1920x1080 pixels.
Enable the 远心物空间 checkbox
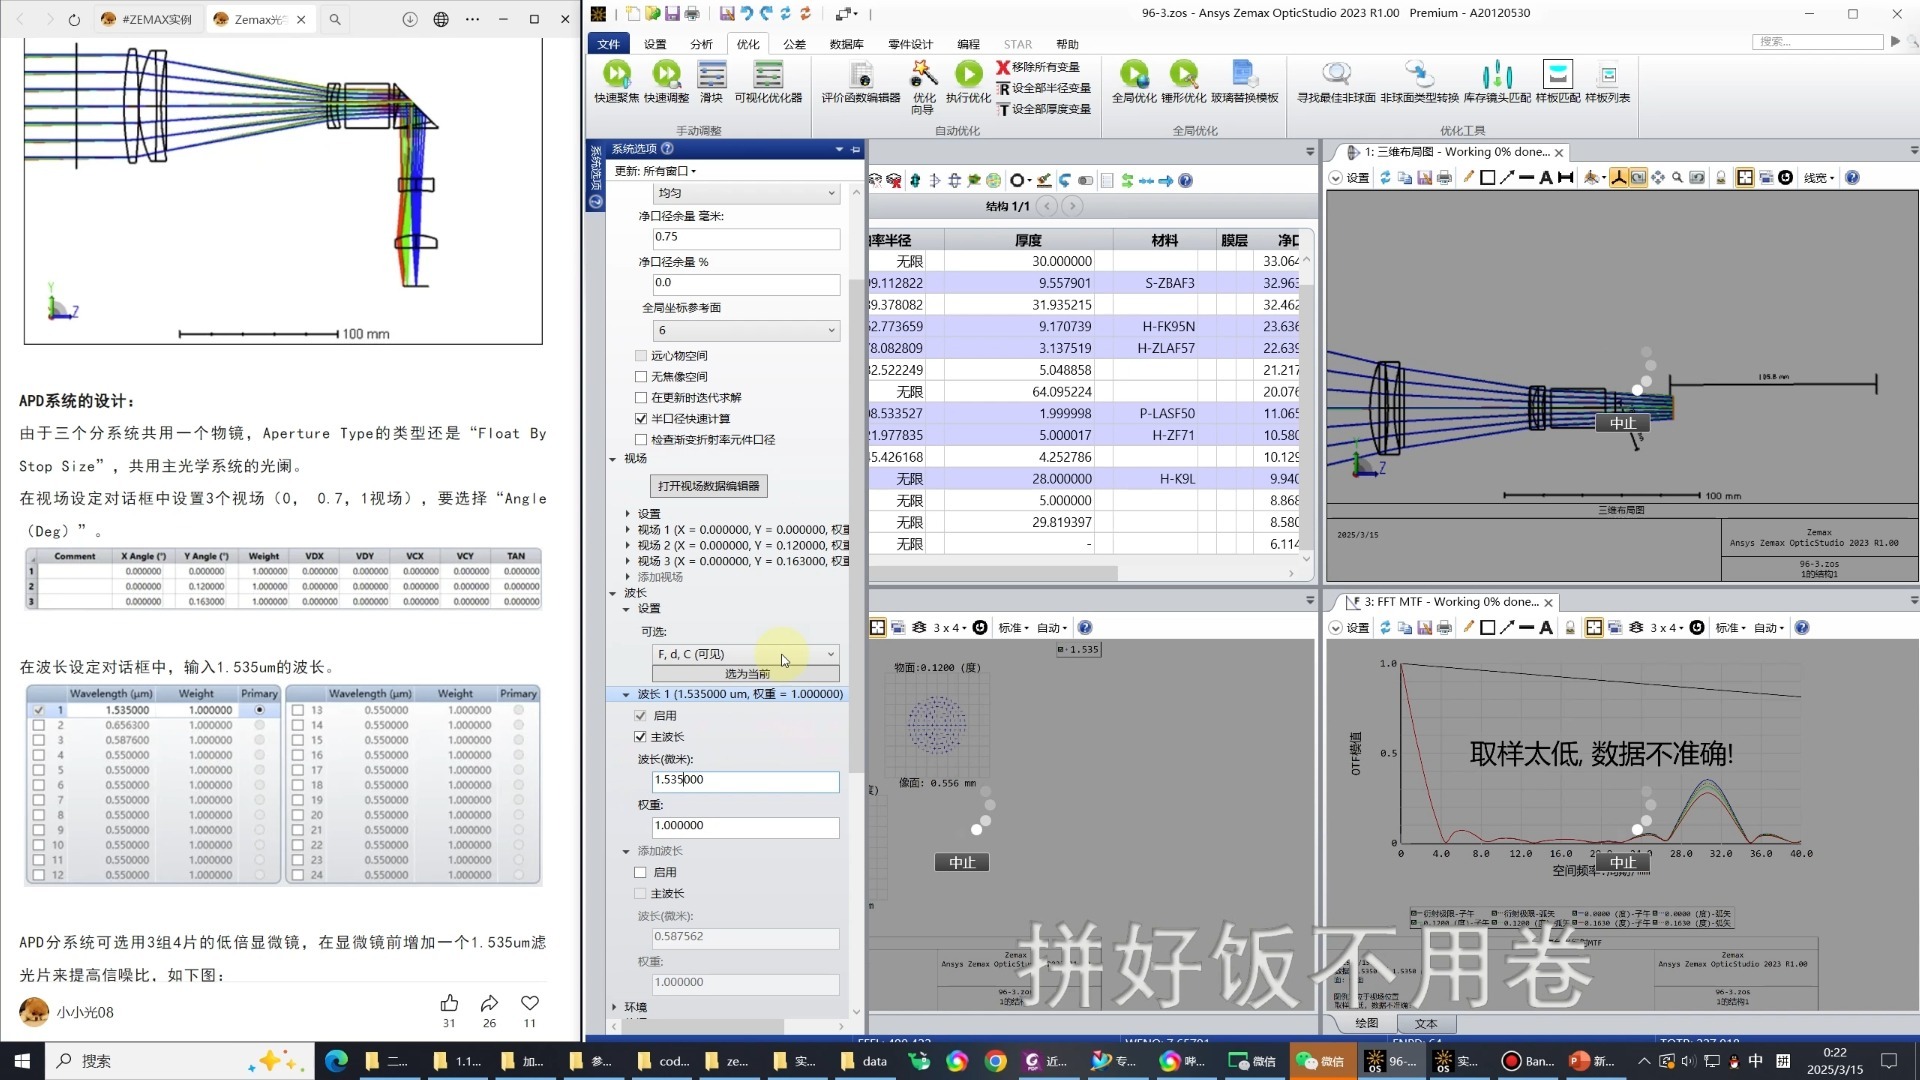[641, 356]
